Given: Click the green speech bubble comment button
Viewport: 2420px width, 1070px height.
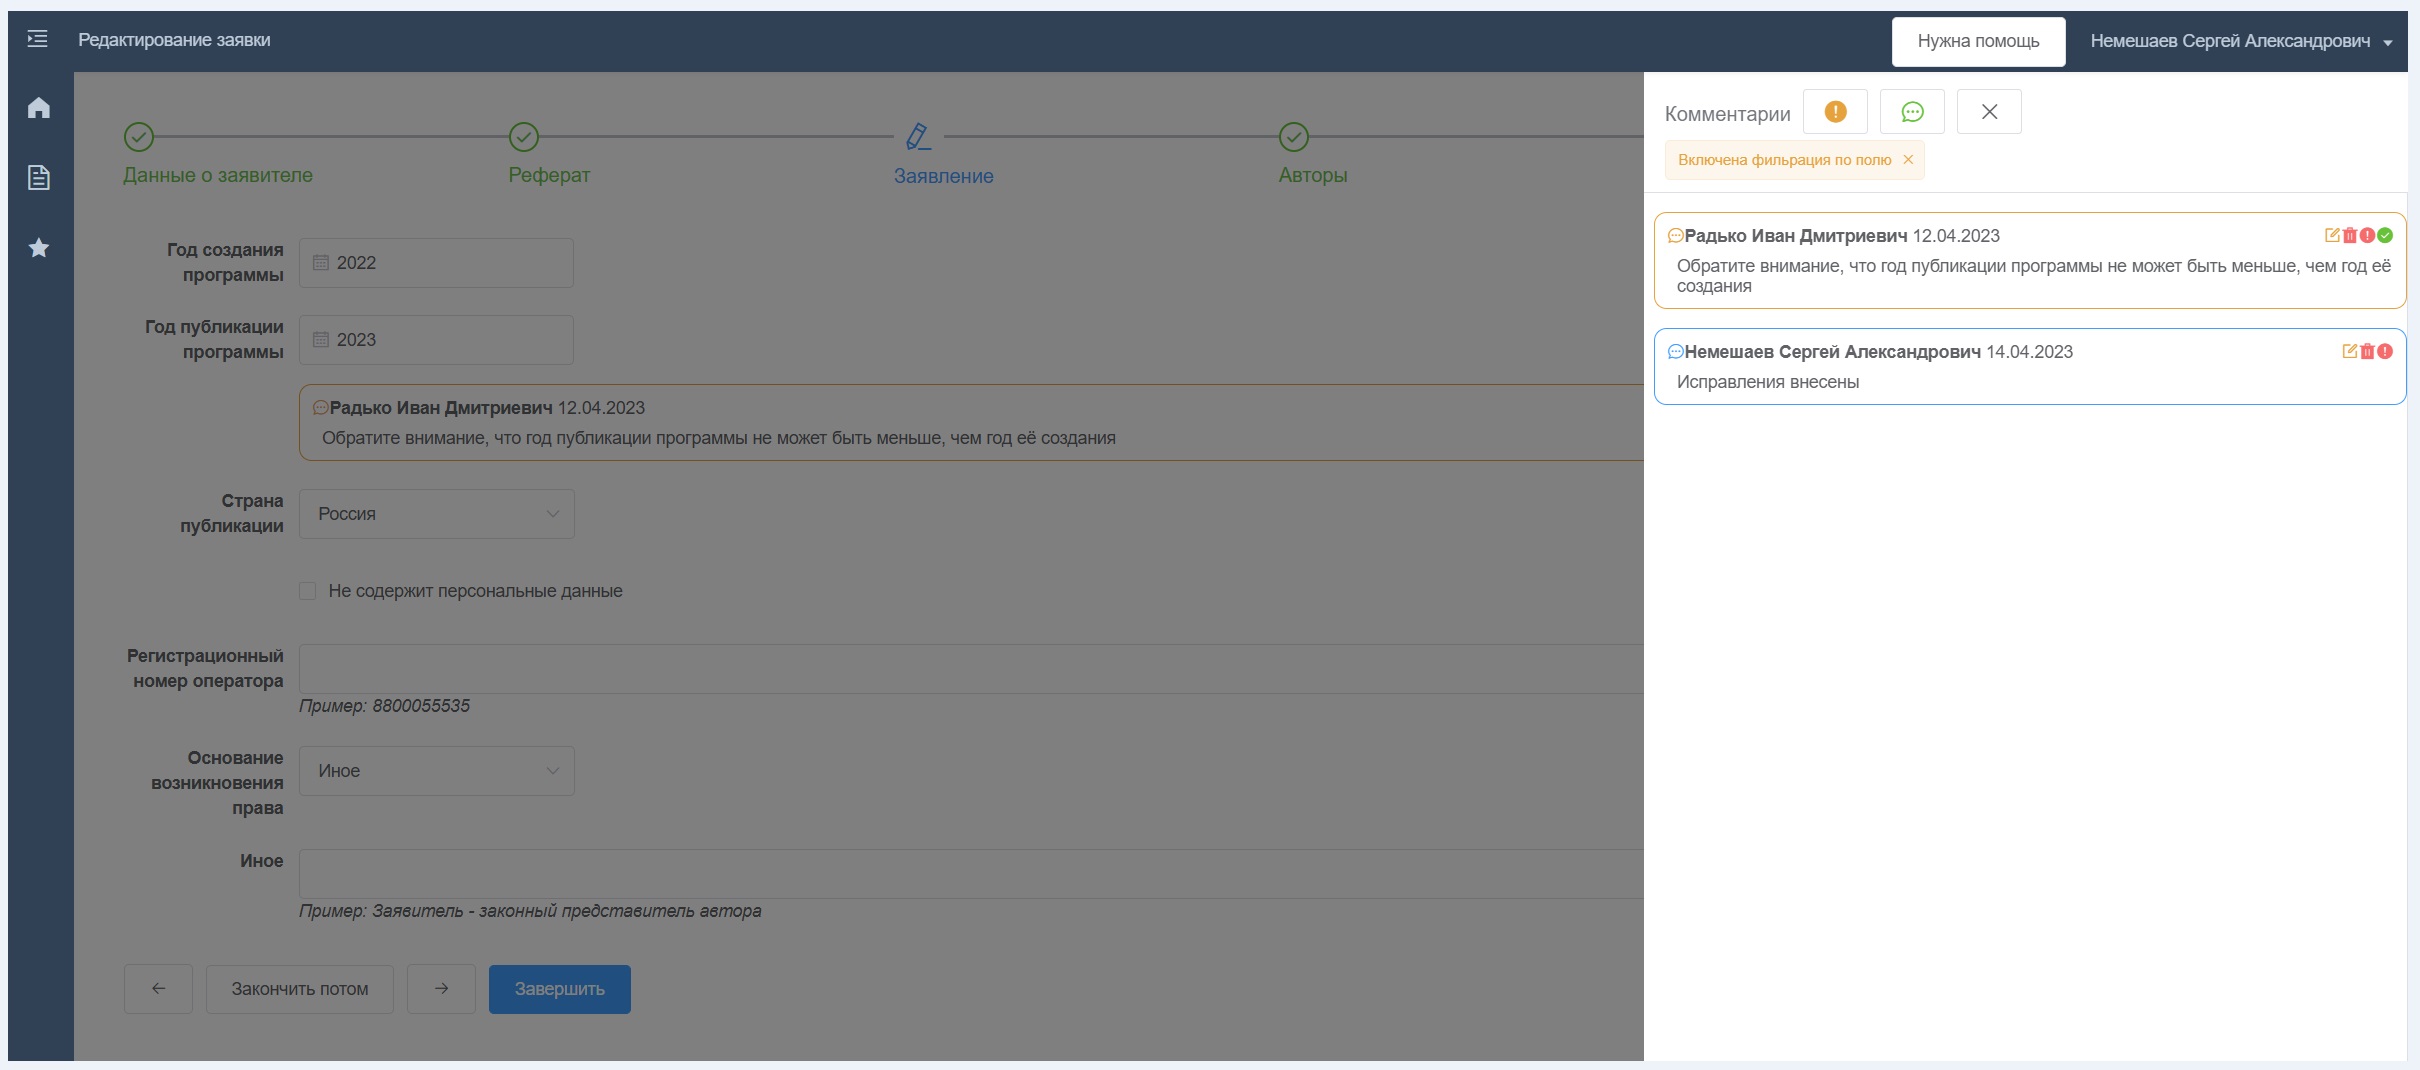Looking at the screenshot, I should click(1912, 112).
